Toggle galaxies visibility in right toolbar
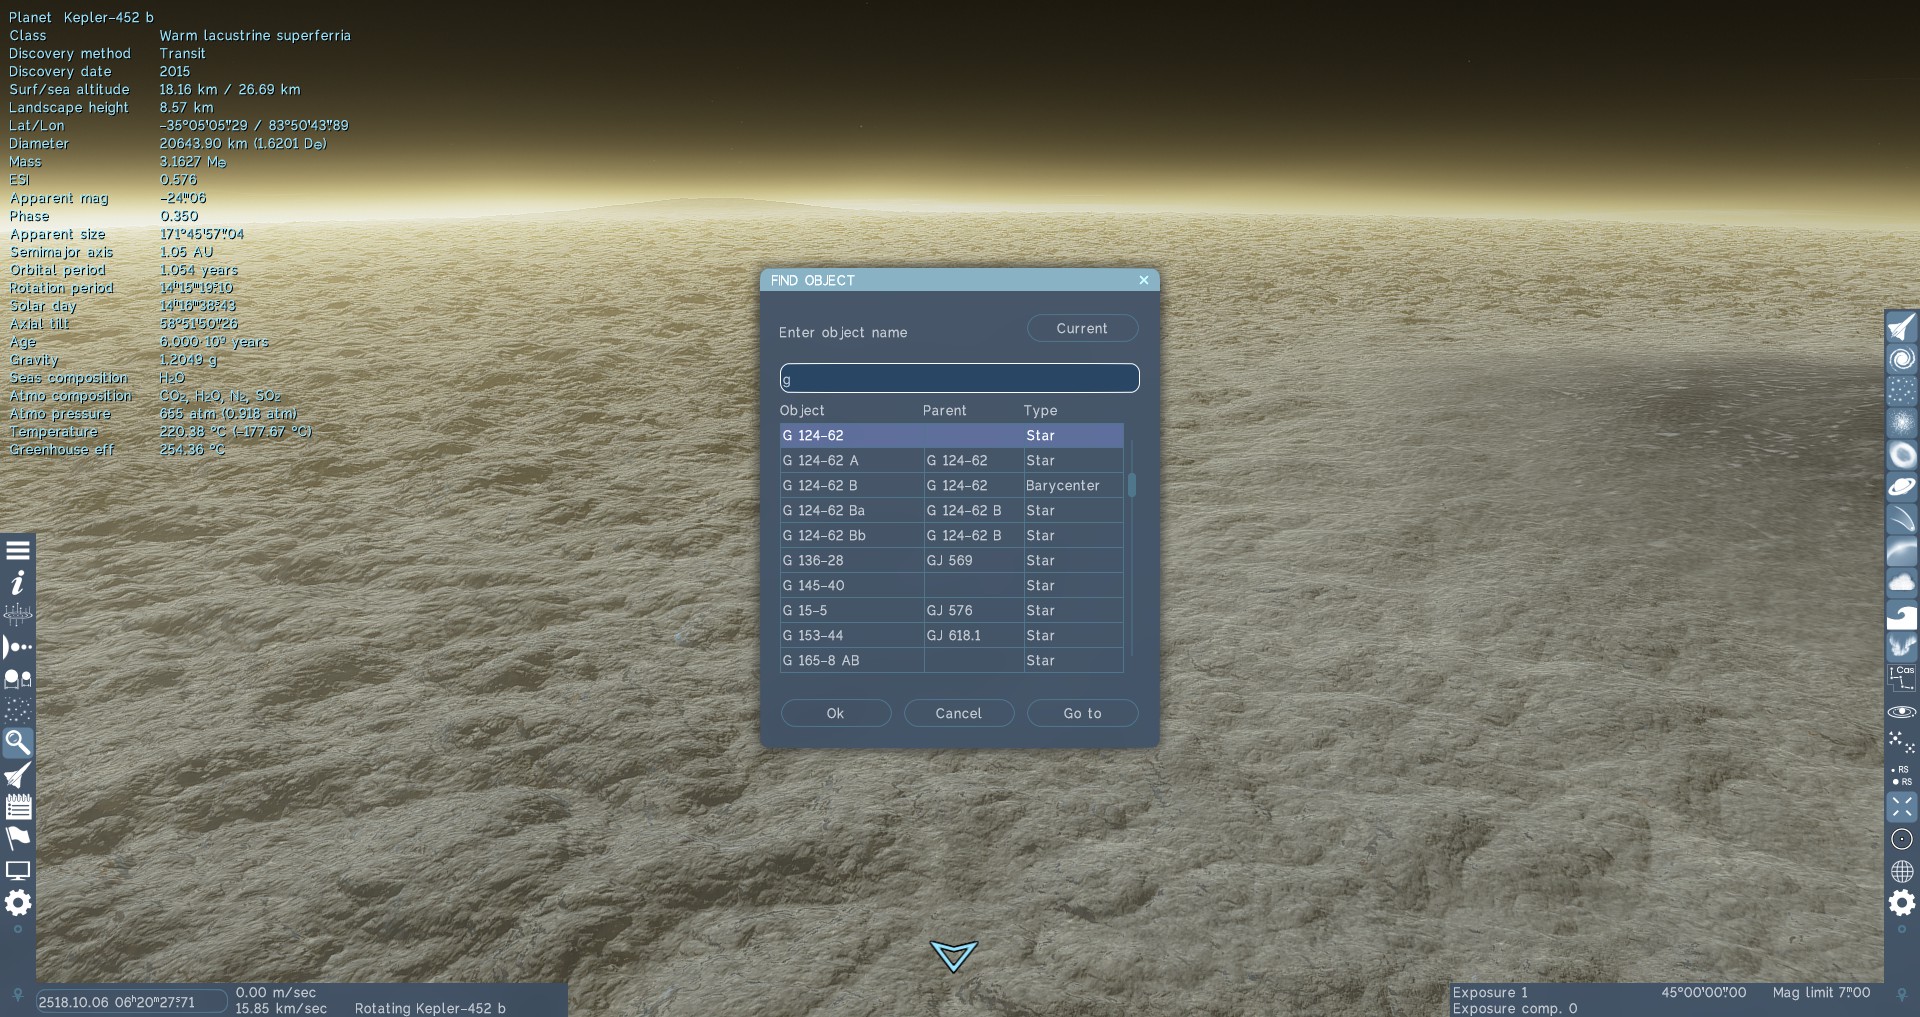Image resolution: width=1920 pixels, height=1017 pixels. 1901,360
